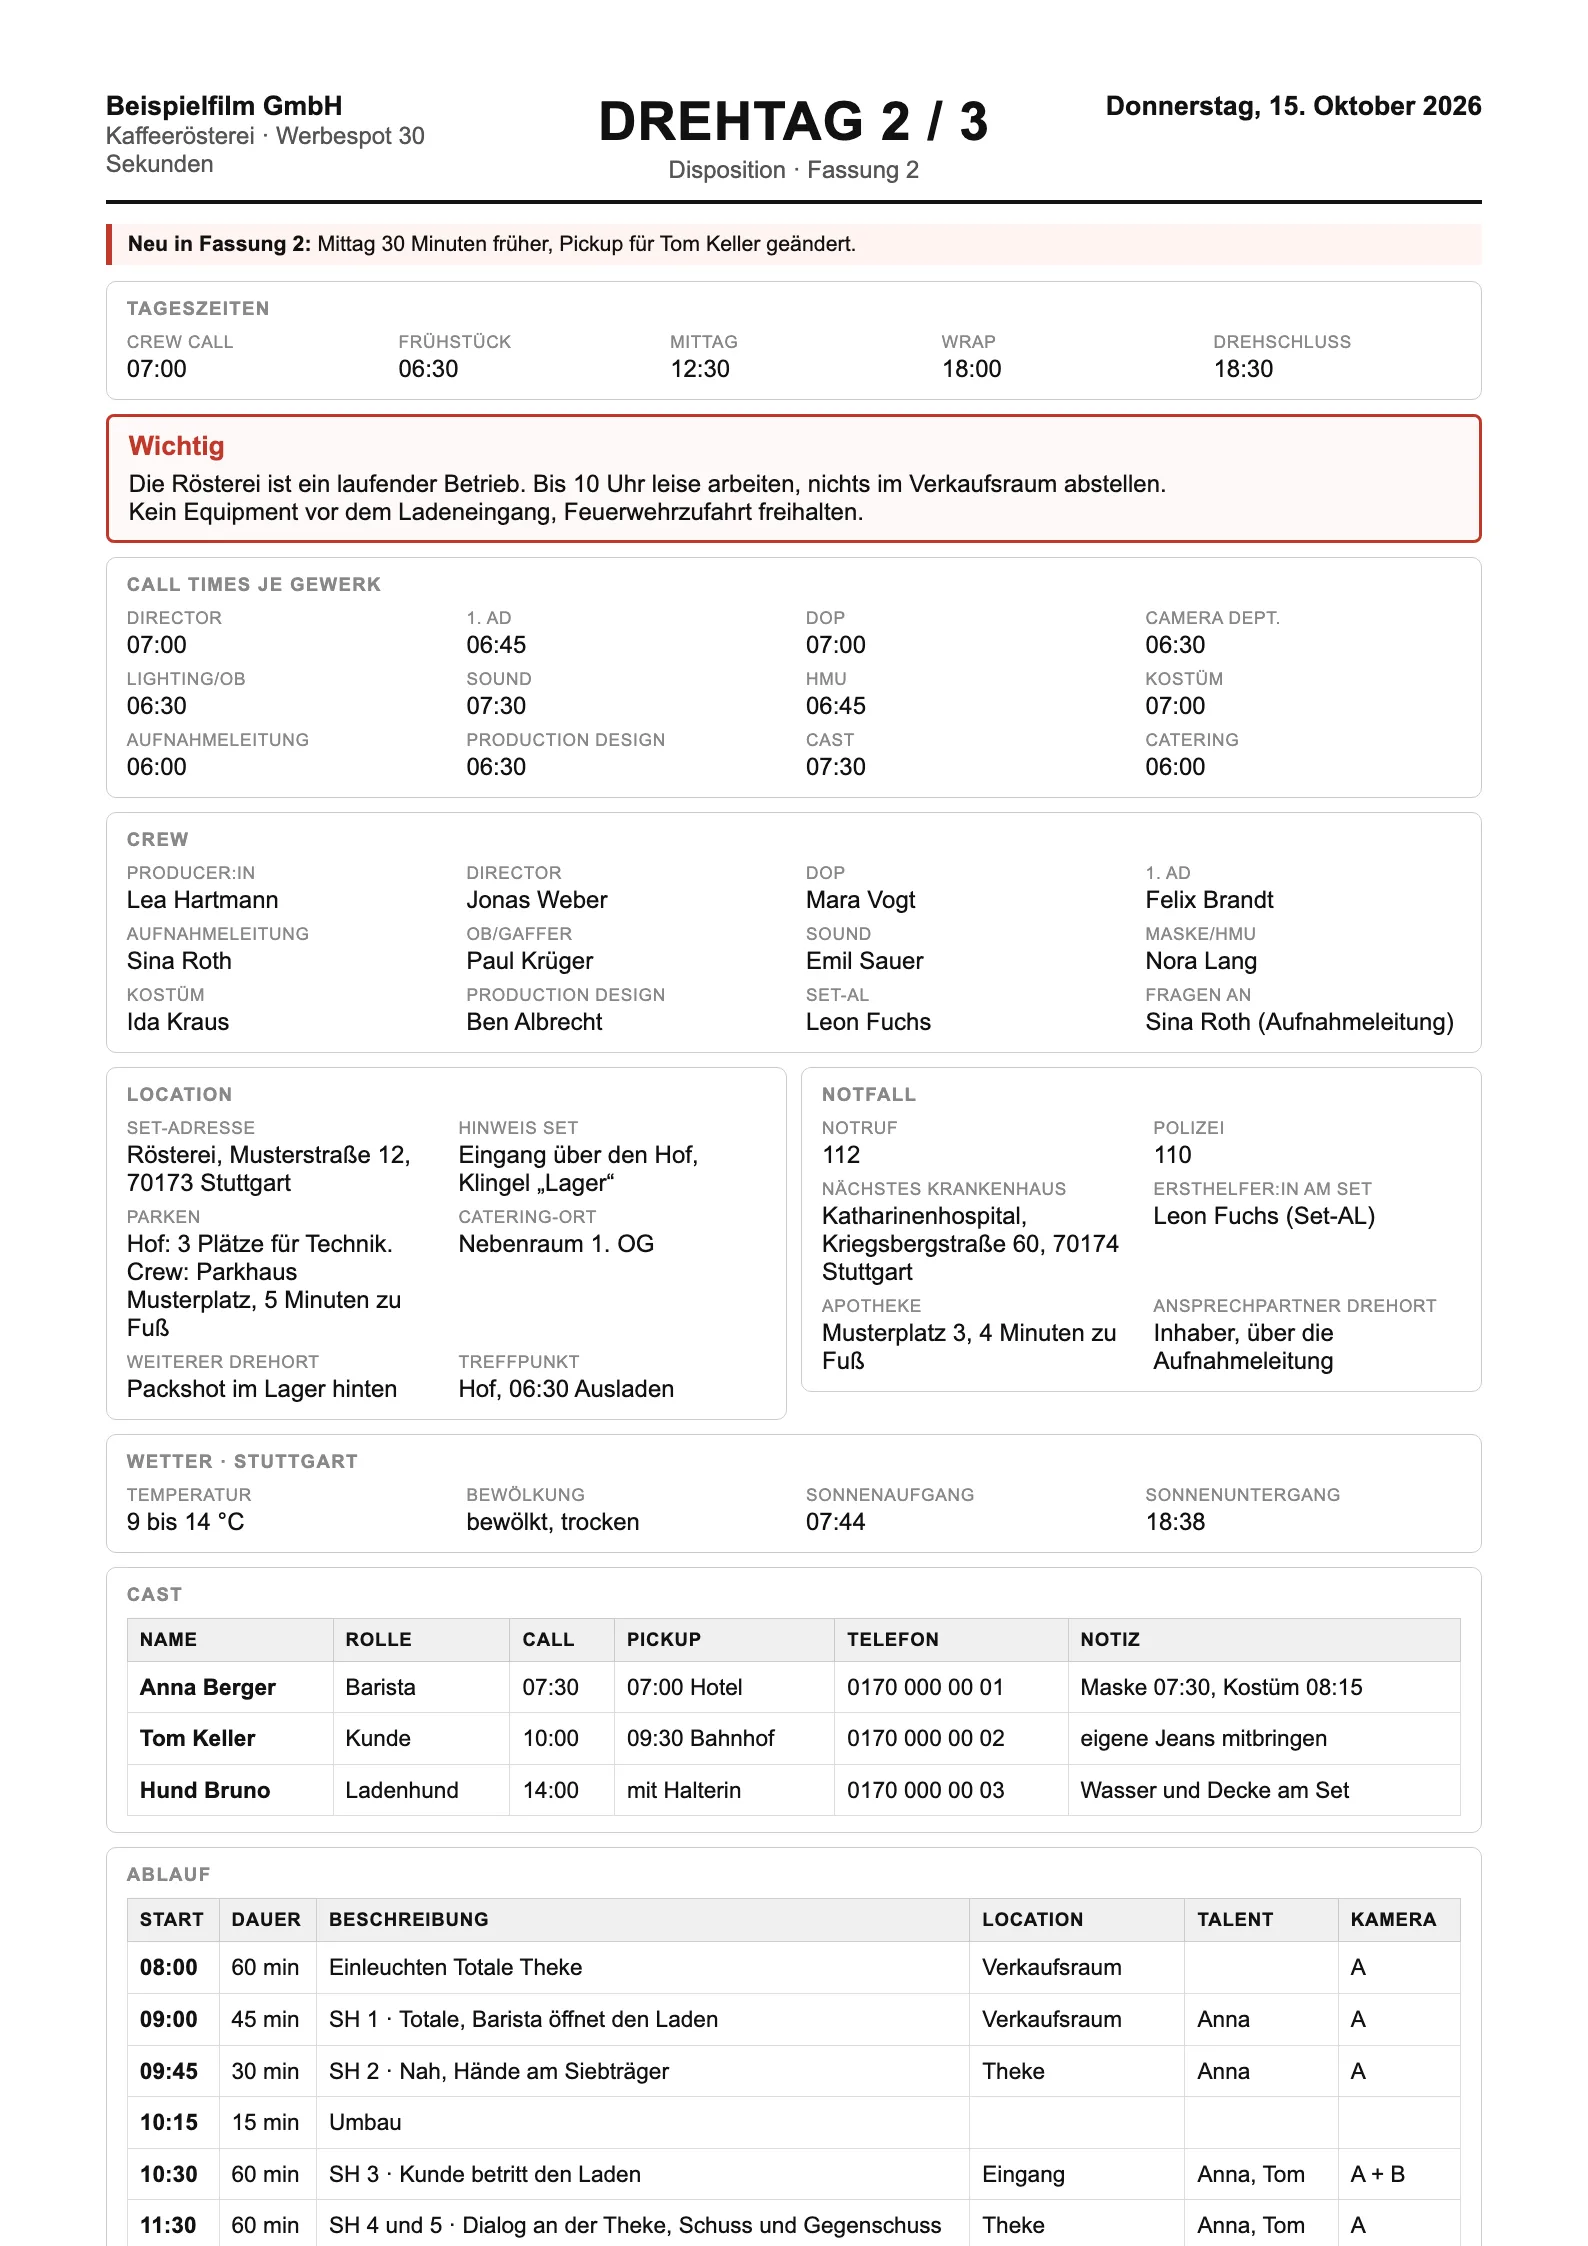Click Sina Roth (Aufnahmeleitung) contact

coord(1300,1022)
